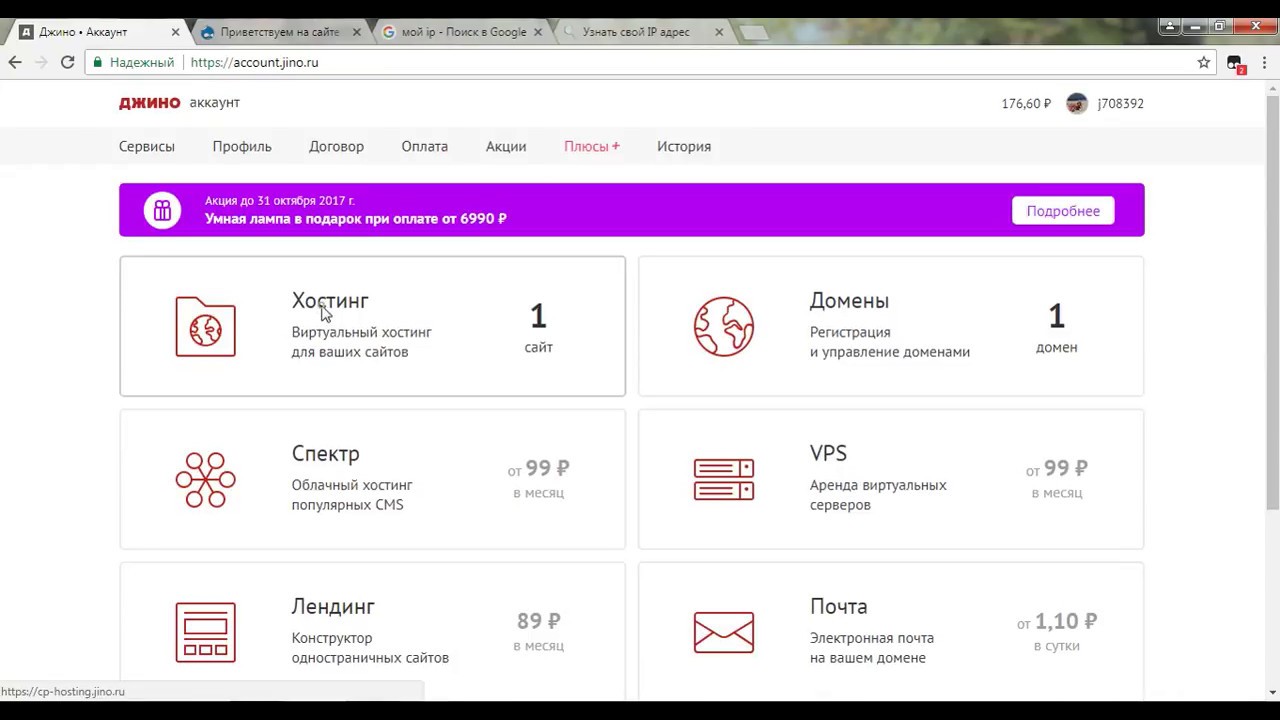This screenshot has height=720, width=1280.
Task: Switch to мой ip Поиск в Google tab
Action: coord(462,32)
